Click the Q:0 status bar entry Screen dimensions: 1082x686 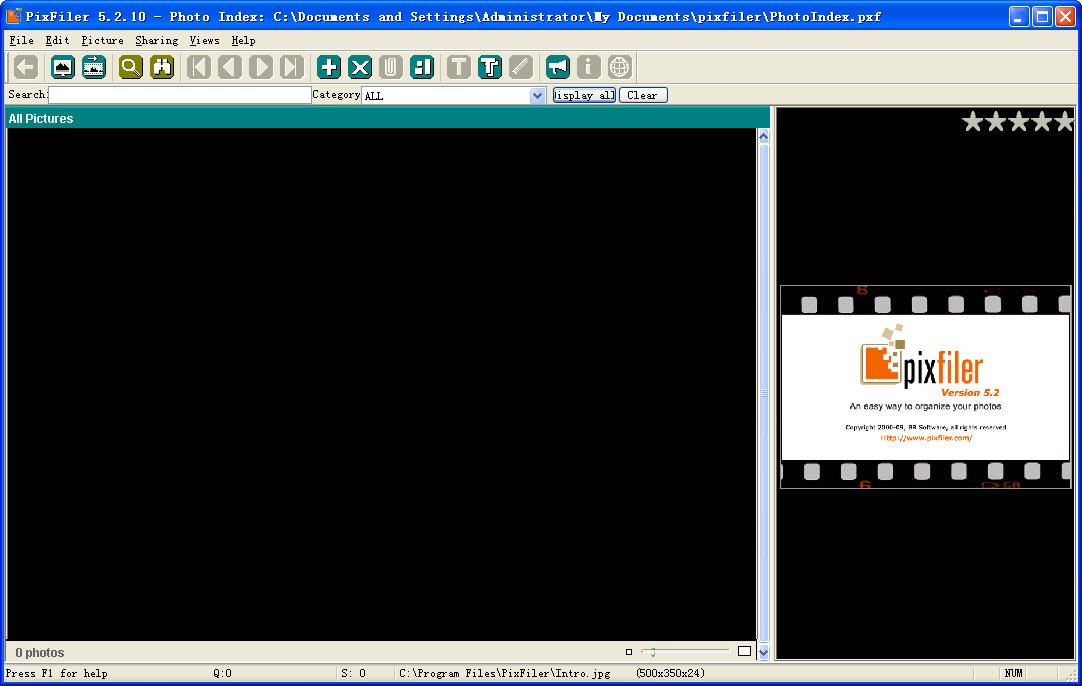coord(222,673)
